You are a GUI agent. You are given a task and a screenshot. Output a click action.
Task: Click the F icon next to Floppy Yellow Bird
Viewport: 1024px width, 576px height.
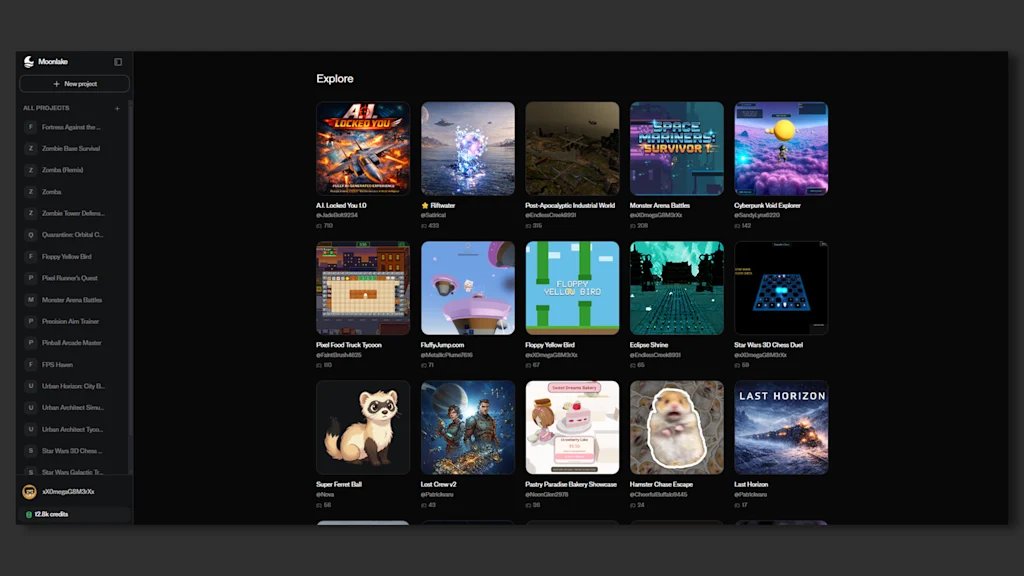point(30,257)
